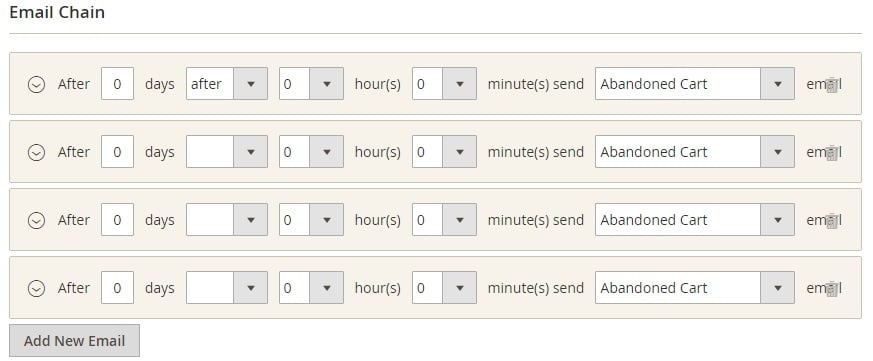Delete the first email row via trash icon
Image resolution: width=873 pixels, height=361 pixels.
[832, 85]
